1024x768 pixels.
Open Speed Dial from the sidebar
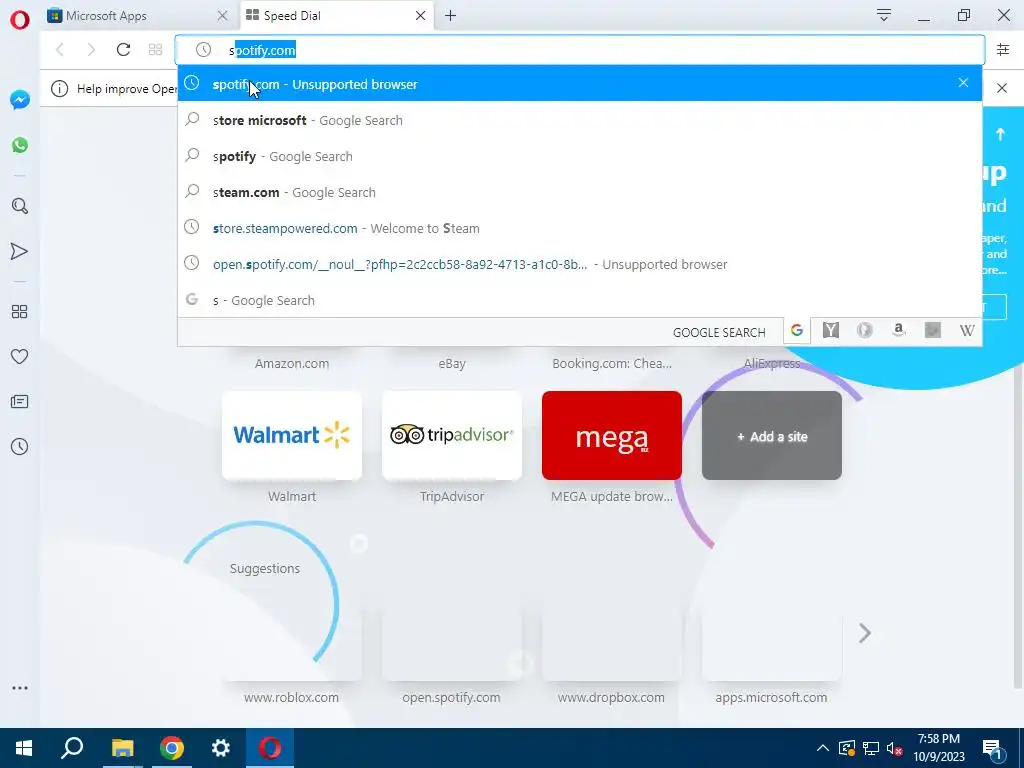tap(20, 312)
